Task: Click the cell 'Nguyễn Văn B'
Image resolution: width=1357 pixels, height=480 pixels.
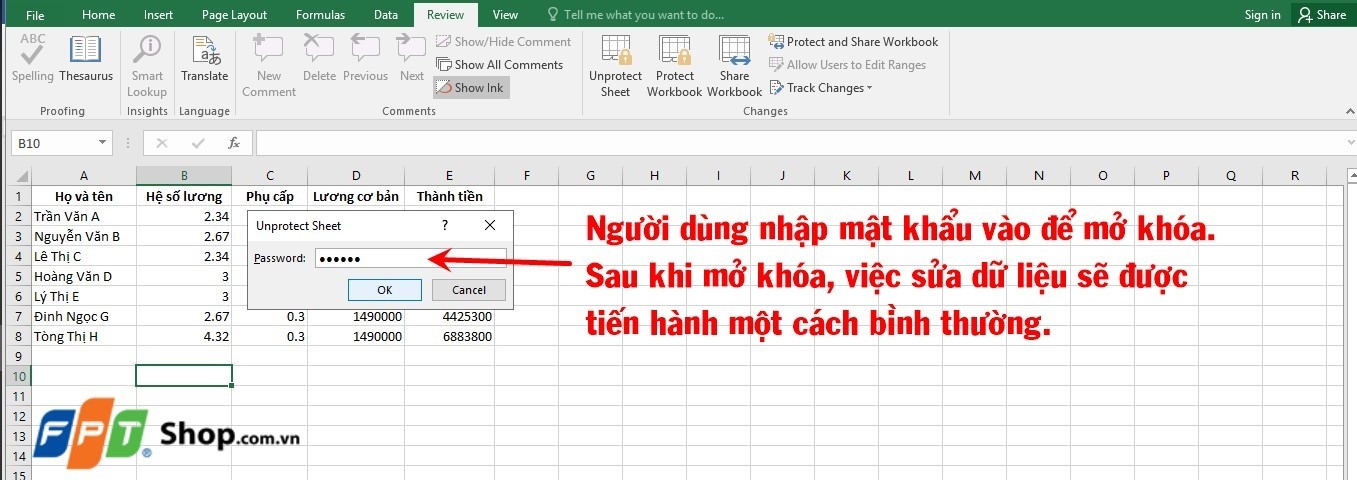Action: pos(83,236)
